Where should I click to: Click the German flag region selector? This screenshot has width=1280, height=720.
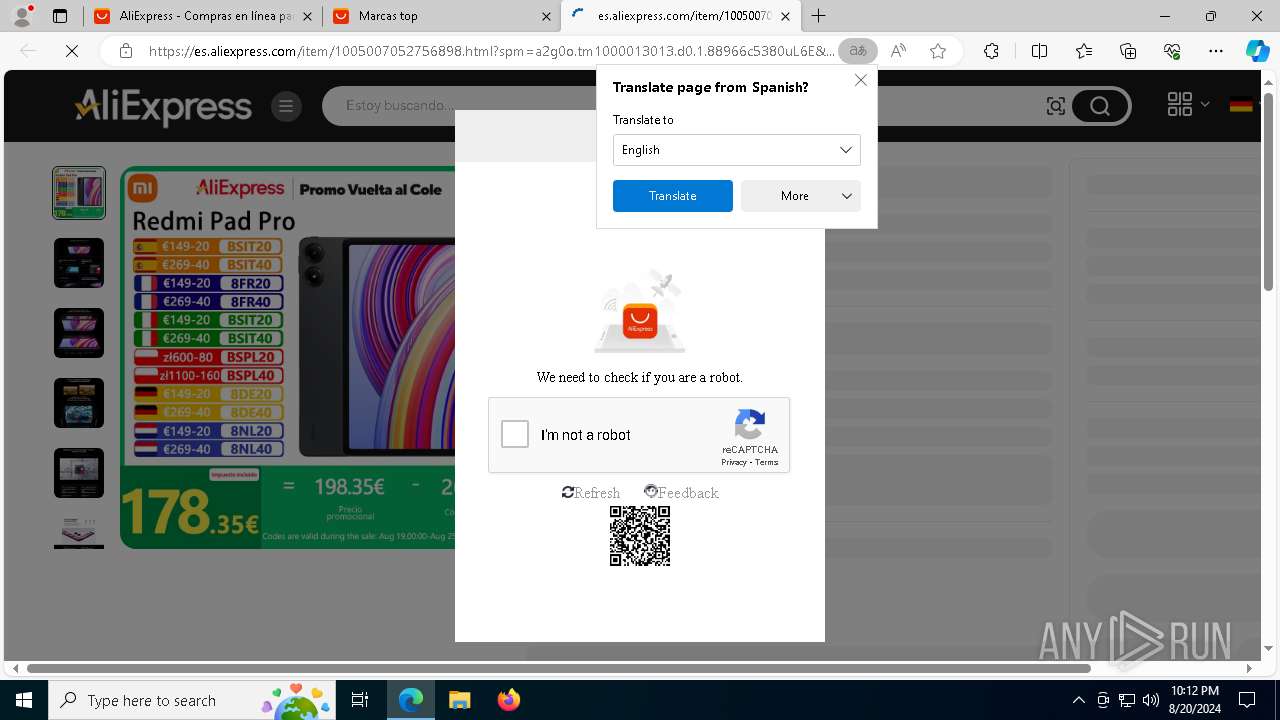pos(1241,104)
